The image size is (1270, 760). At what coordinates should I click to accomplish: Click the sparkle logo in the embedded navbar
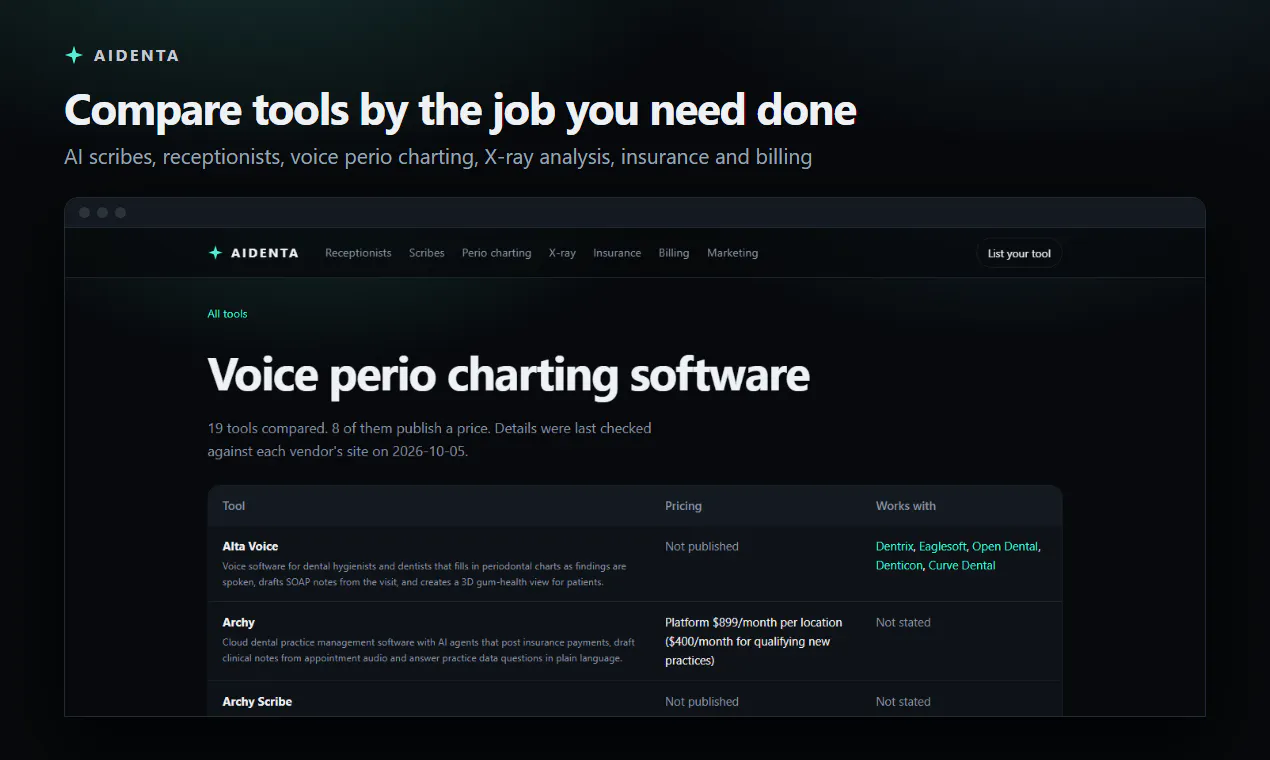[x=215, y=253]
